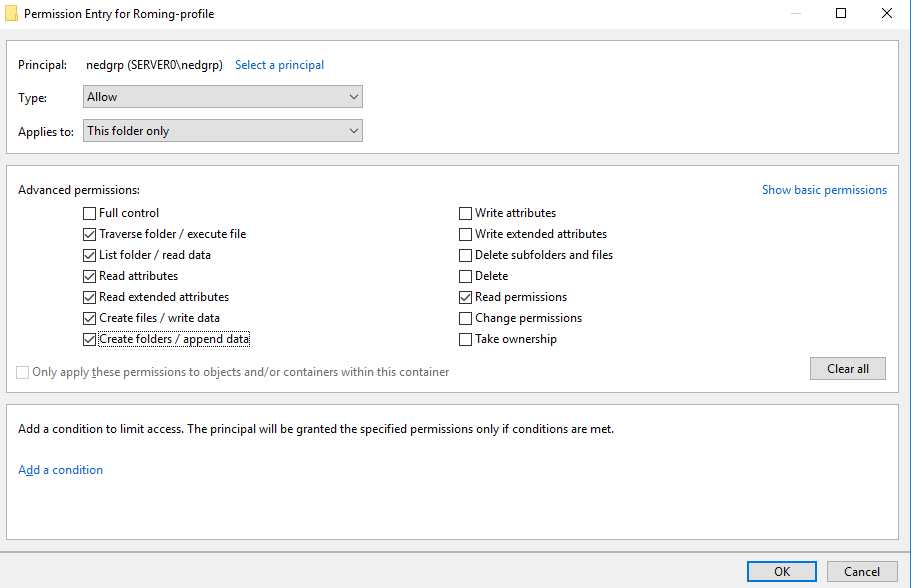The image size is (915, 588).
Task: Expand the 'Applies to' dropdown
Action: tap(222, 131)
